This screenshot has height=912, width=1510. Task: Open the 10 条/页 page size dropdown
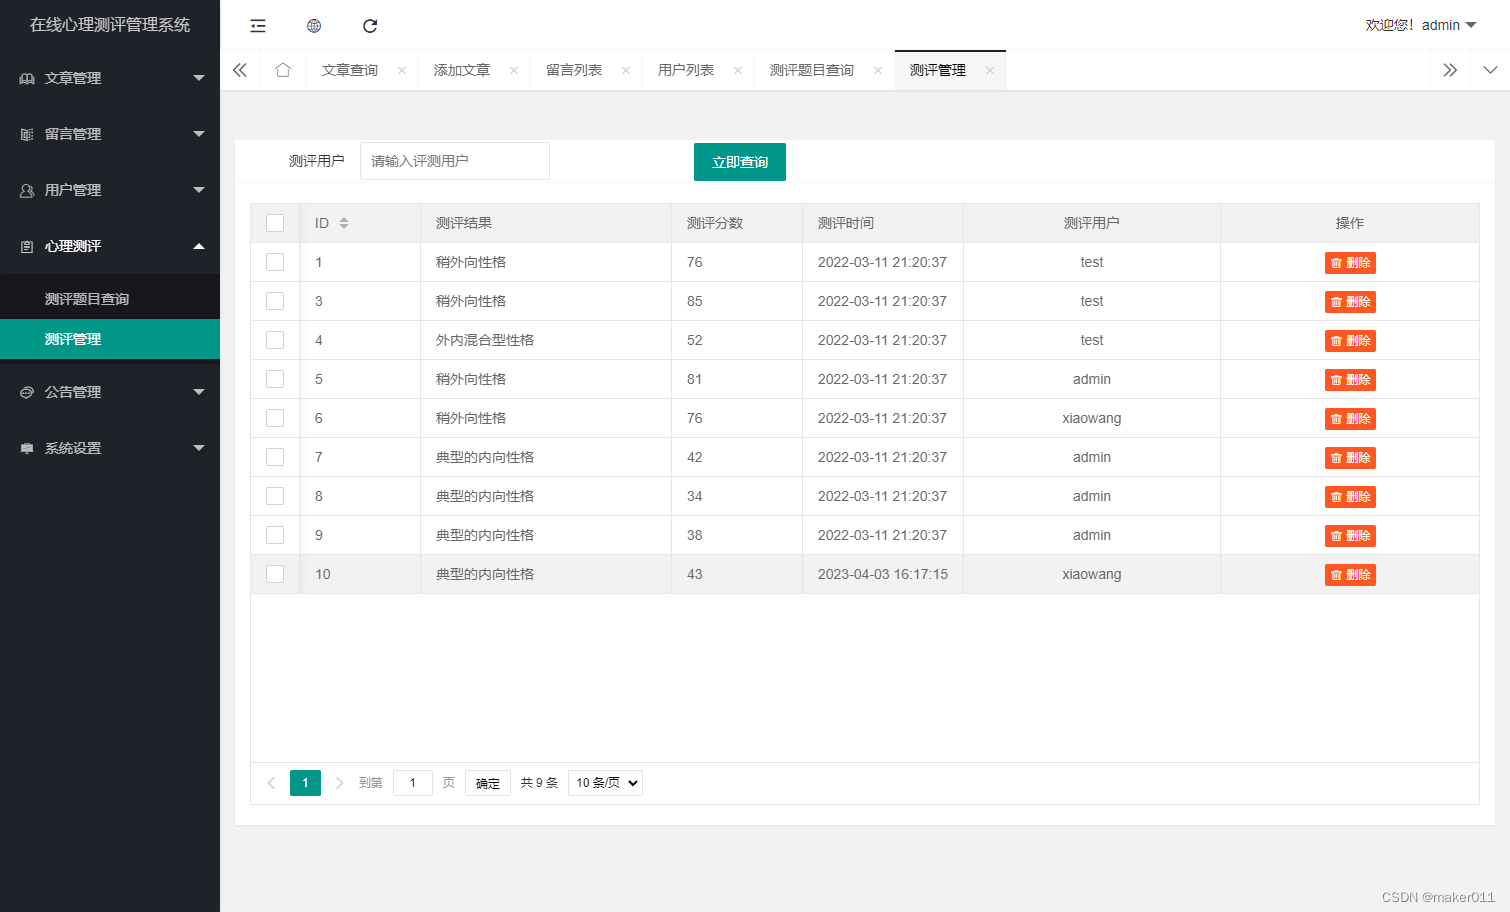tap(605, 783)
